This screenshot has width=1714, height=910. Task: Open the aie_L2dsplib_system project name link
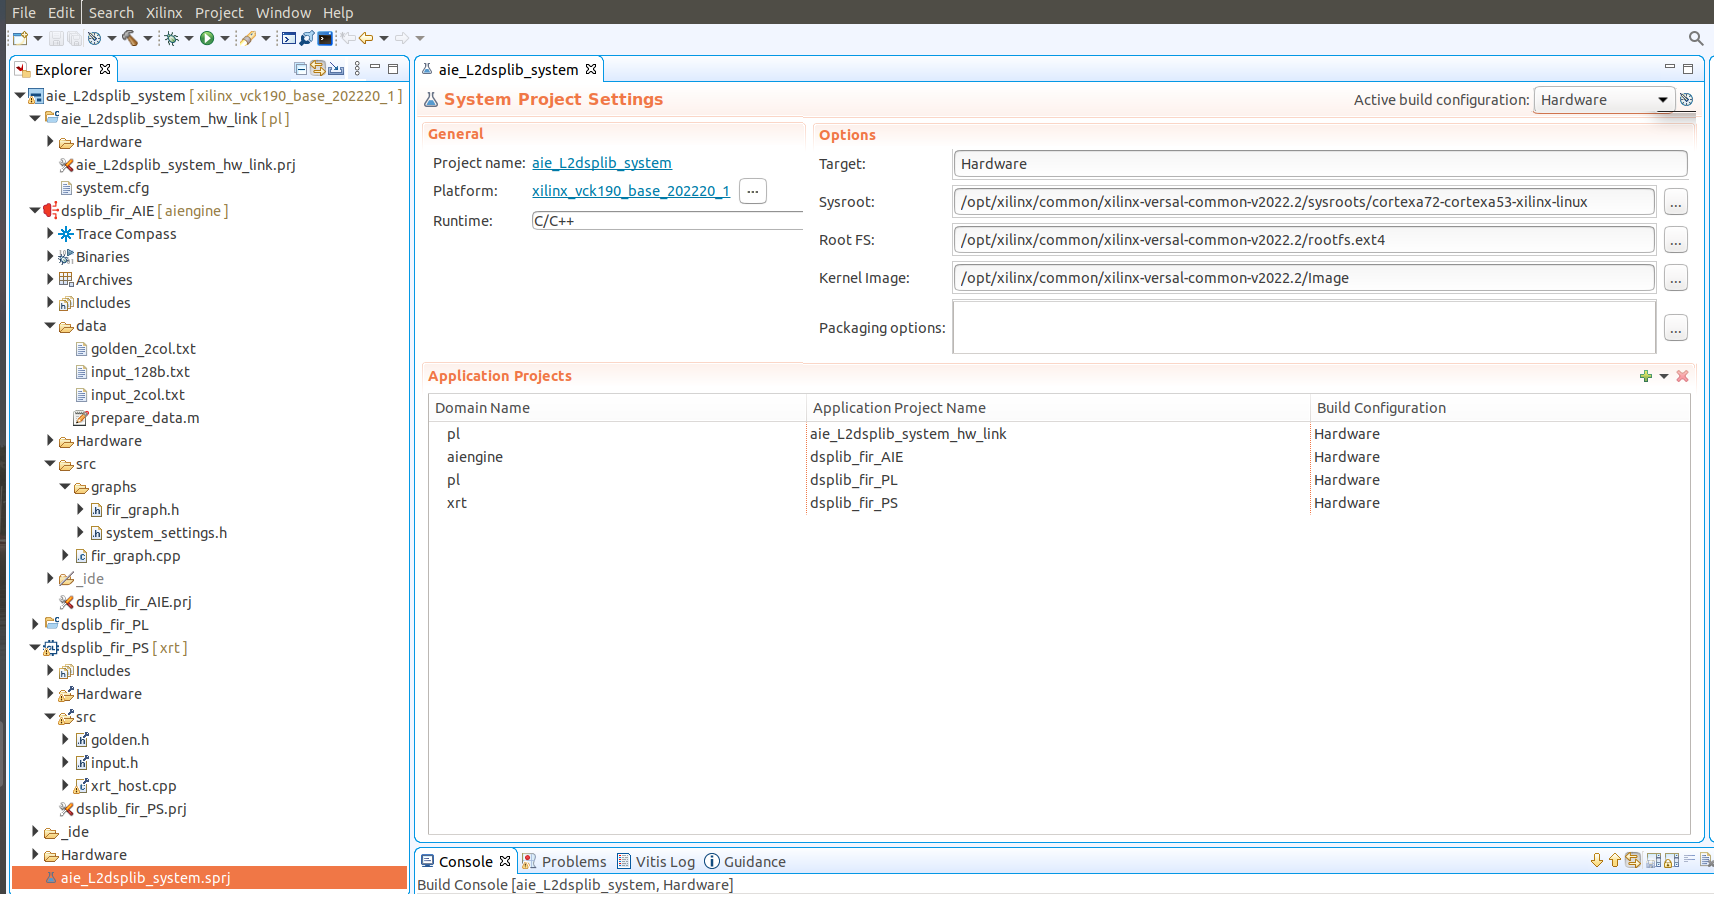pos(602,162)
